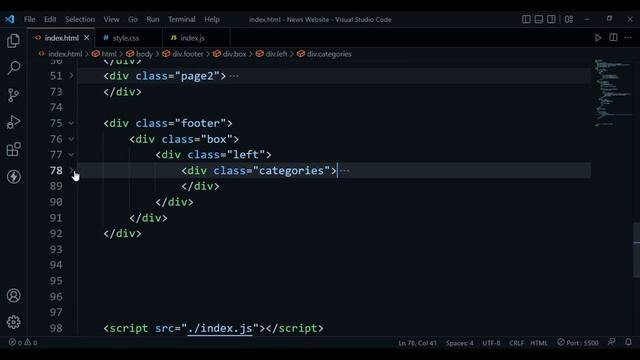
Task: Click the Run play button in editor toolbar
Action: click(x=598, y=38)
